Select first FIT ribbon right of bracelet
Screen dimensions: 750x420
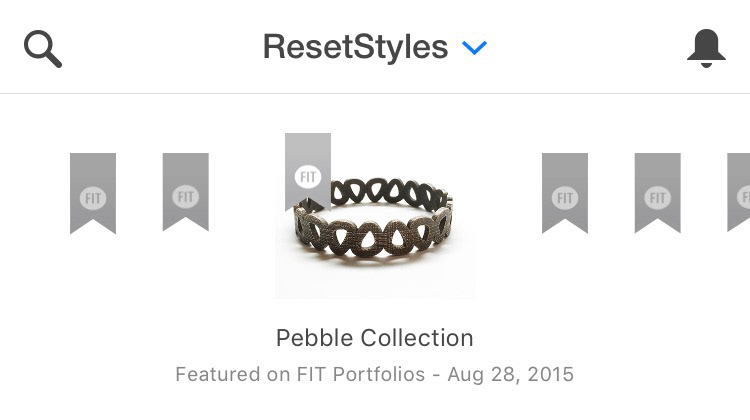click(x=565, y=192)
